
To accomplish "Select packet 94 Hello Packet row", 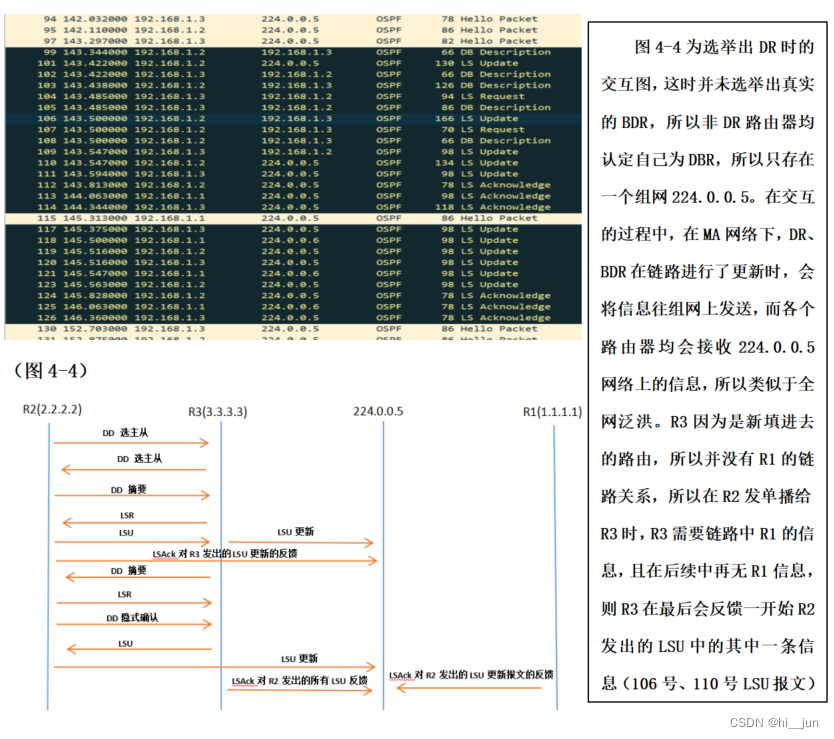I will click(x=293, y=19).
